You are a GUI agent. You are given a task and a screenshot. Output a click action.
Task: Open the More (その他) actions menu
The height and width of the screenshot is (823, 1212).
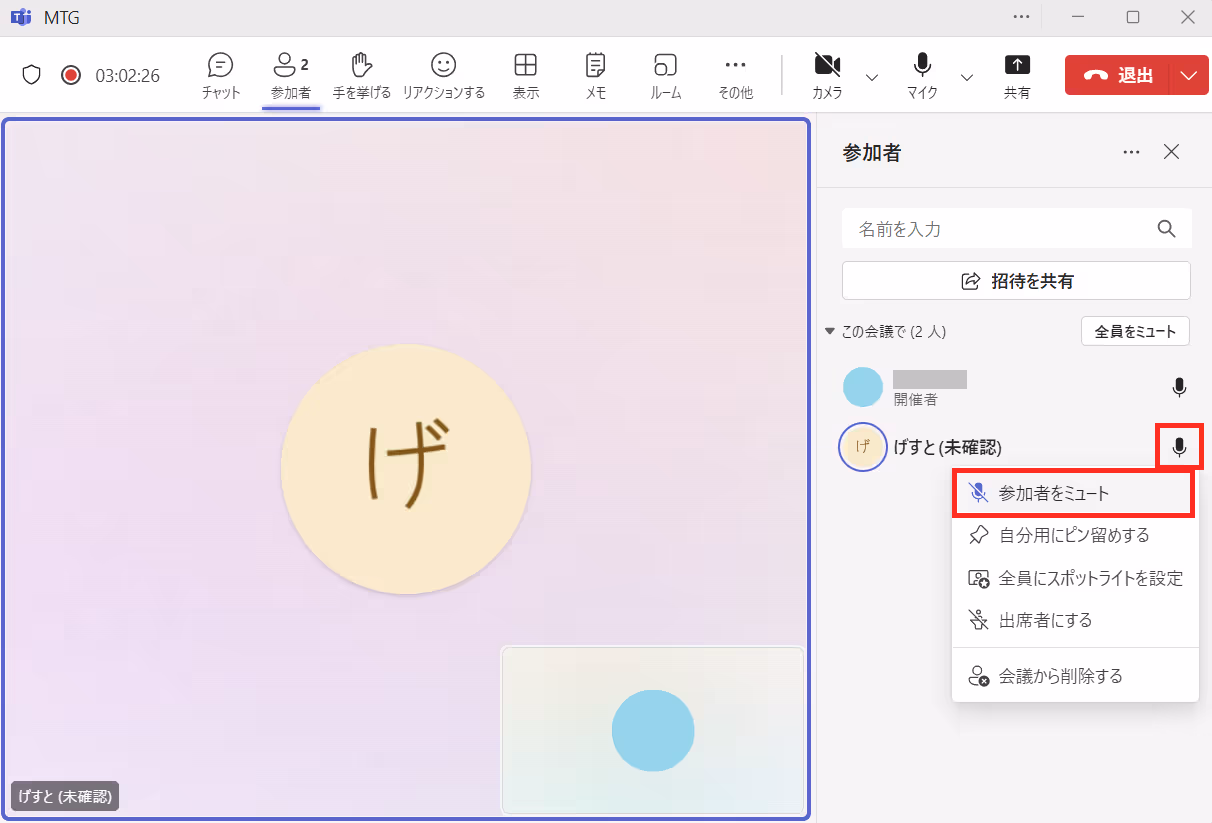click(x=735, y=76)
